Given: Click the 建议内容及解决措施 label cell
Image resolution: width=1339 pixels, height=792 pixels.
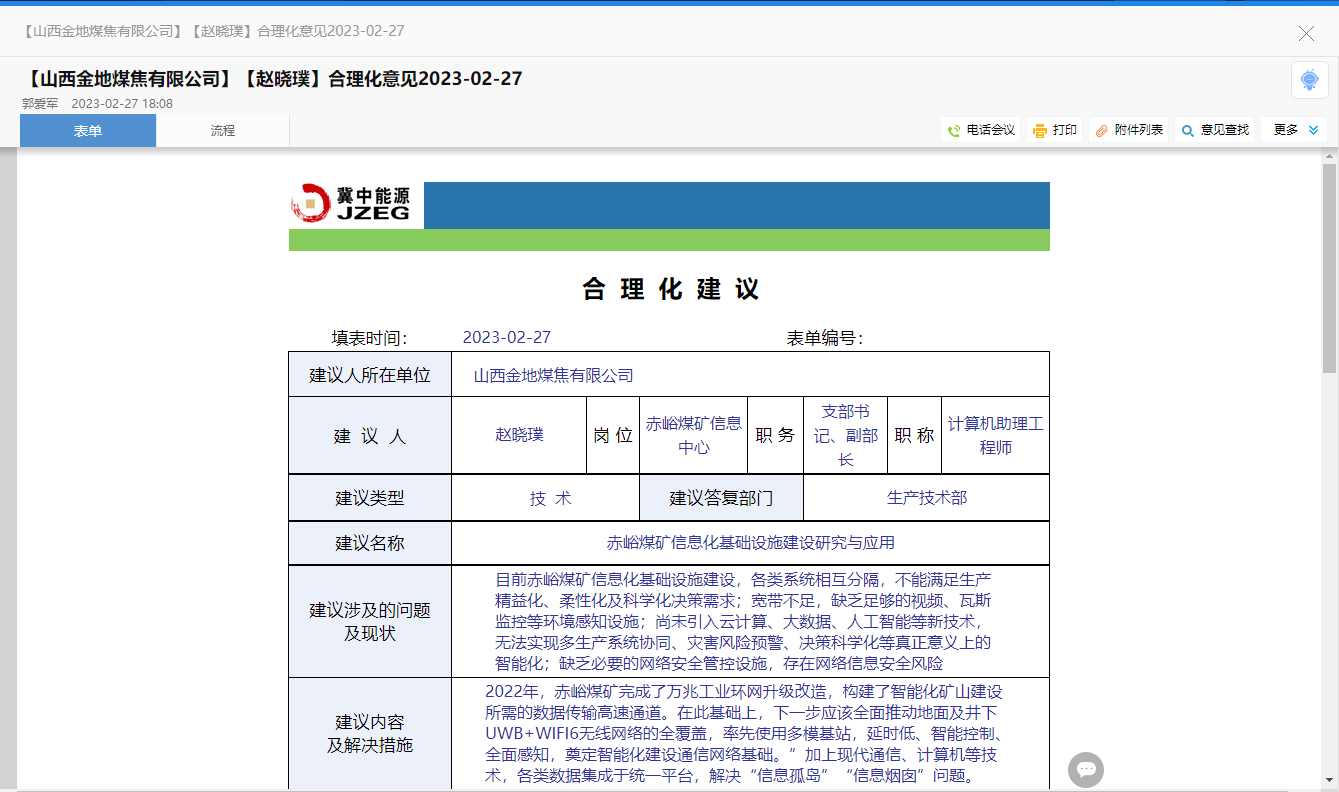Looking at the screenshot, I should click(370, 734).
